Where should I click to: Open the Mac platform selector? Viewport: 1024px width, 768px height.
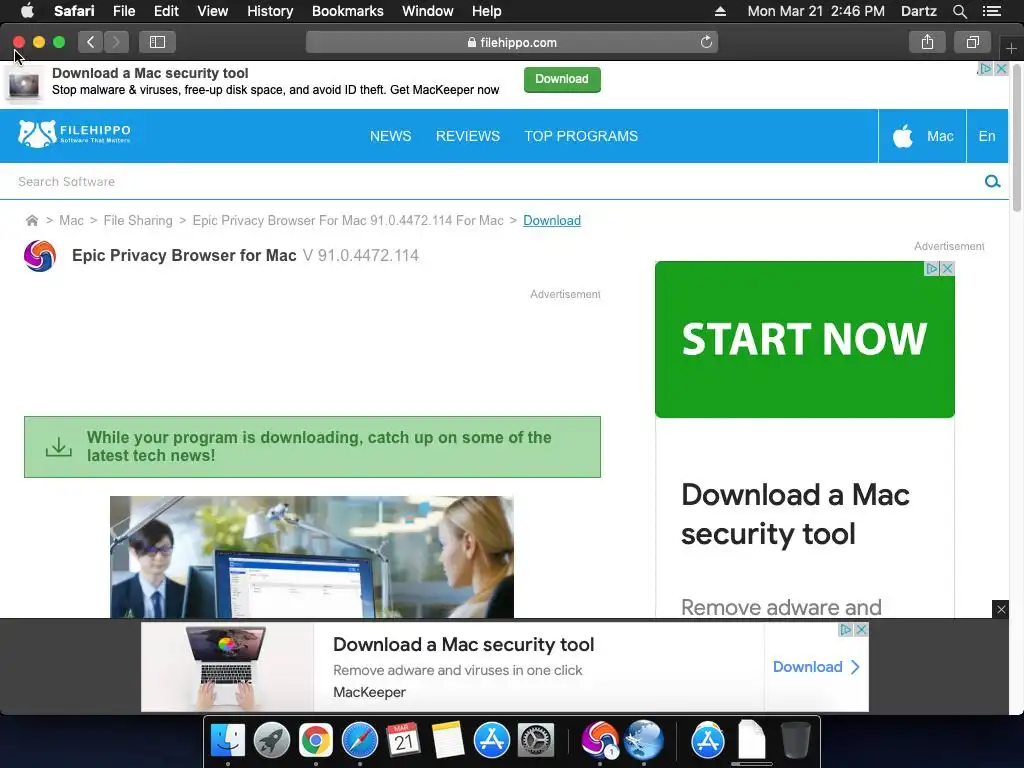[922, 136]
